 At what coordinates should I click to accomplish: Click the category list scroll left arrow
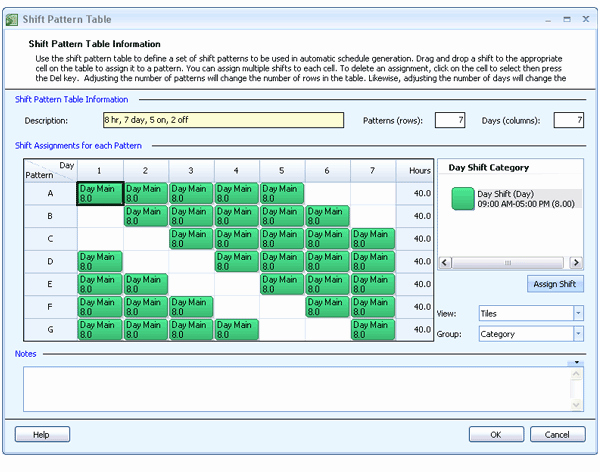[444, 263]
